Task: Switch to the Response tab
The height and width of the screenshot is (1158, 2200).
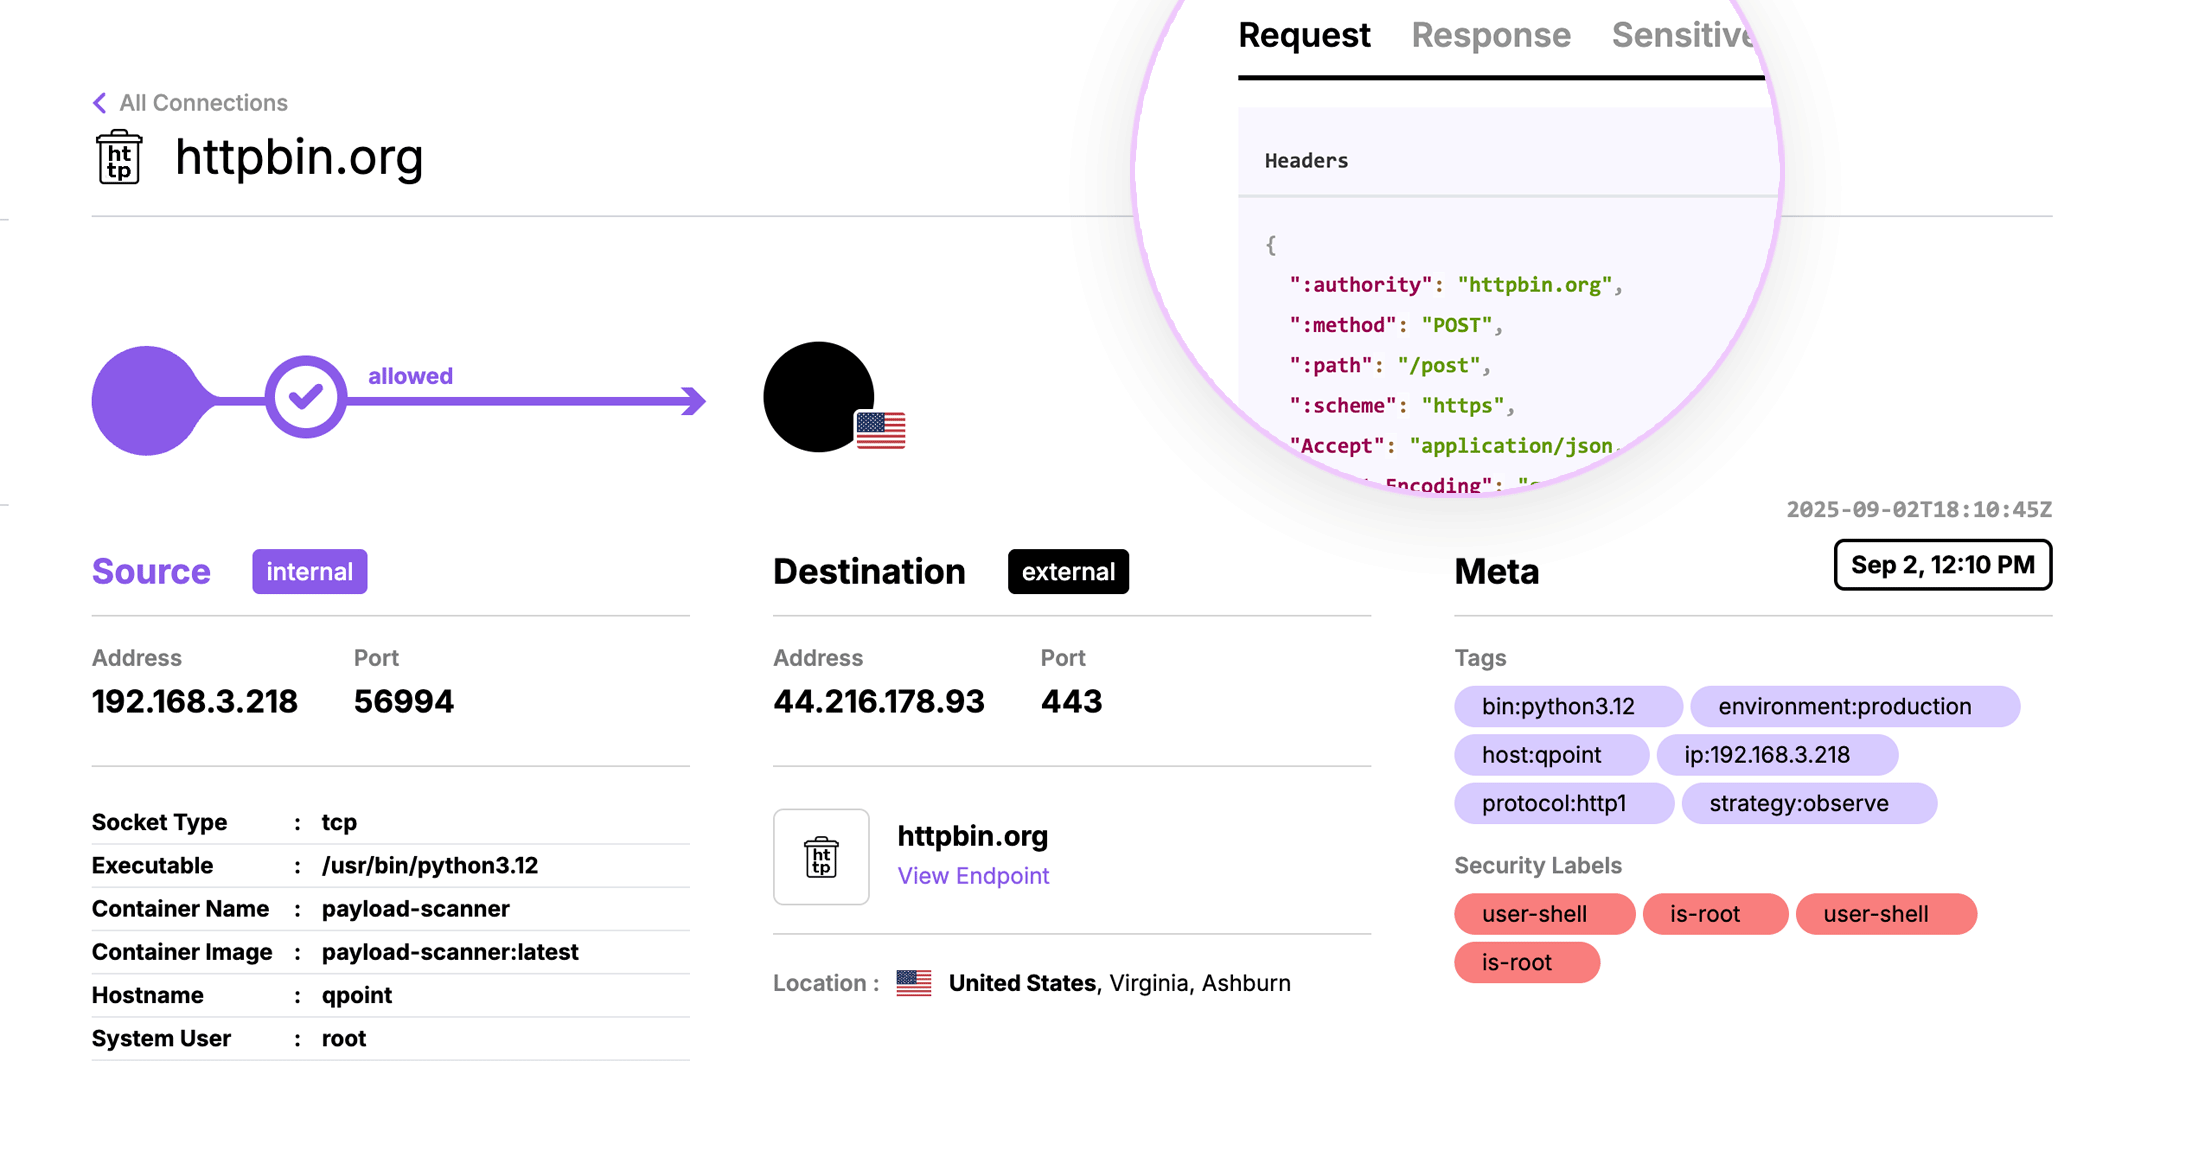Action: click(x=1490, y=36)
